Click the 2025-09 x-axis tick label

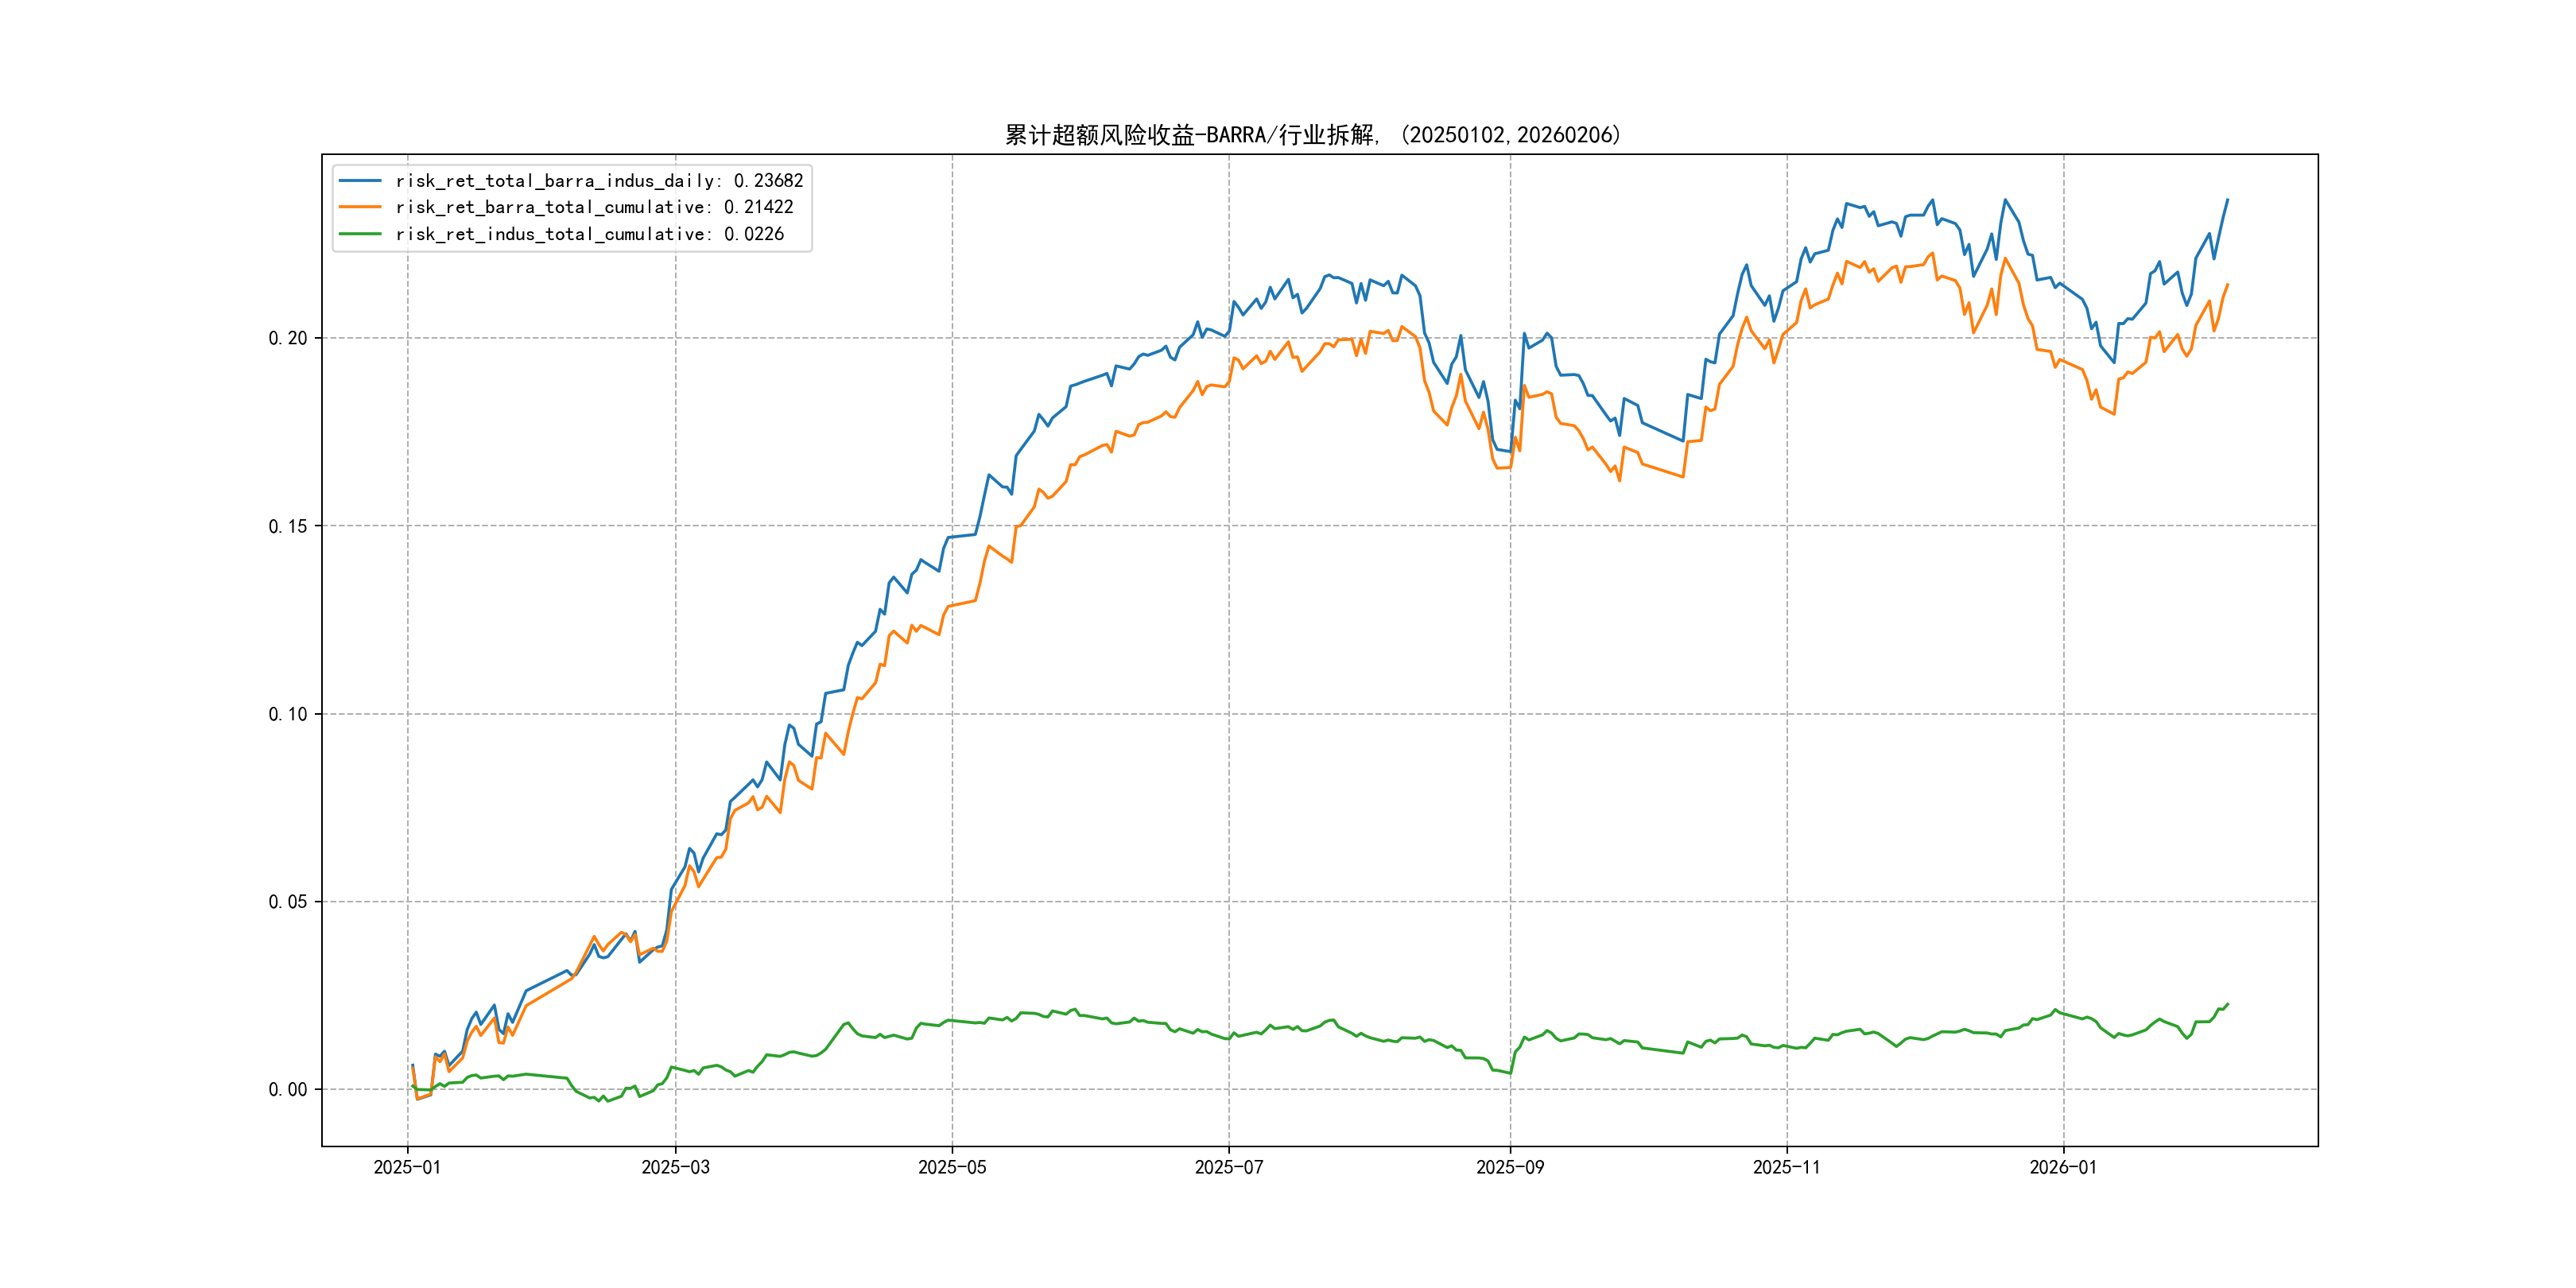click(1510, 1167)
